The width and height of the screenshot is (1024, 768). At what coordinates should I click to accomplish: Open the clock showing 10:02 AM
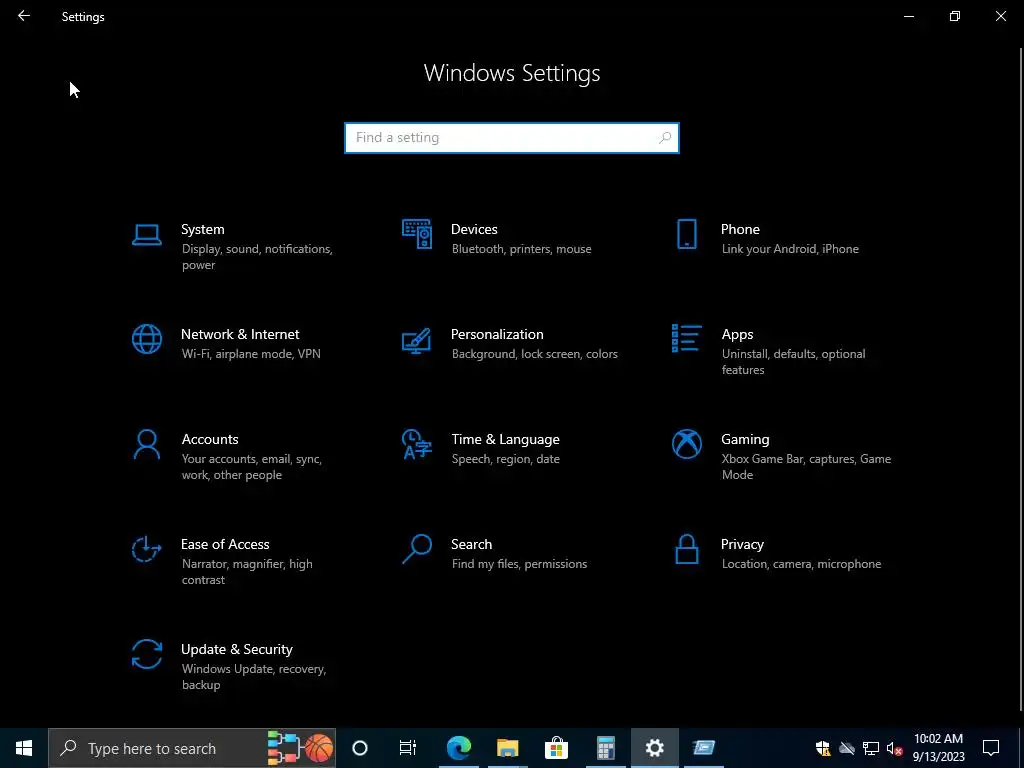(938, 748)
